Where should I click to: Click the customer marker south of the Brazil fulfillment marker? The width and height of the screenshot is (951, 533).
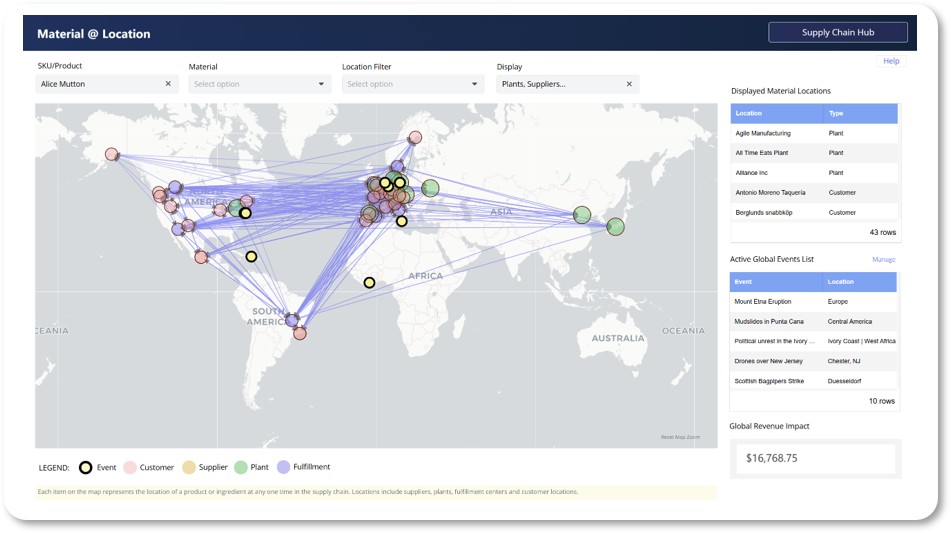[x=300, y=334]
